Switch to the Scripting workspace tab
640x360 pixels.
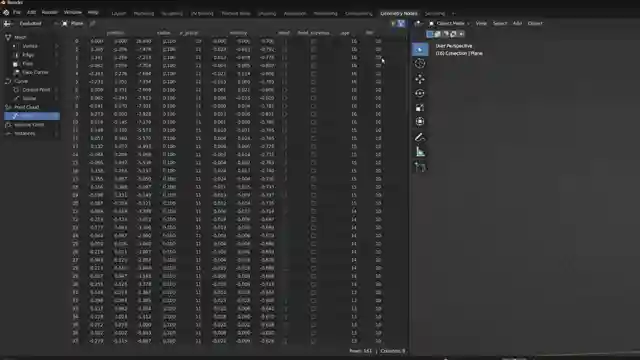click(434, 13)
